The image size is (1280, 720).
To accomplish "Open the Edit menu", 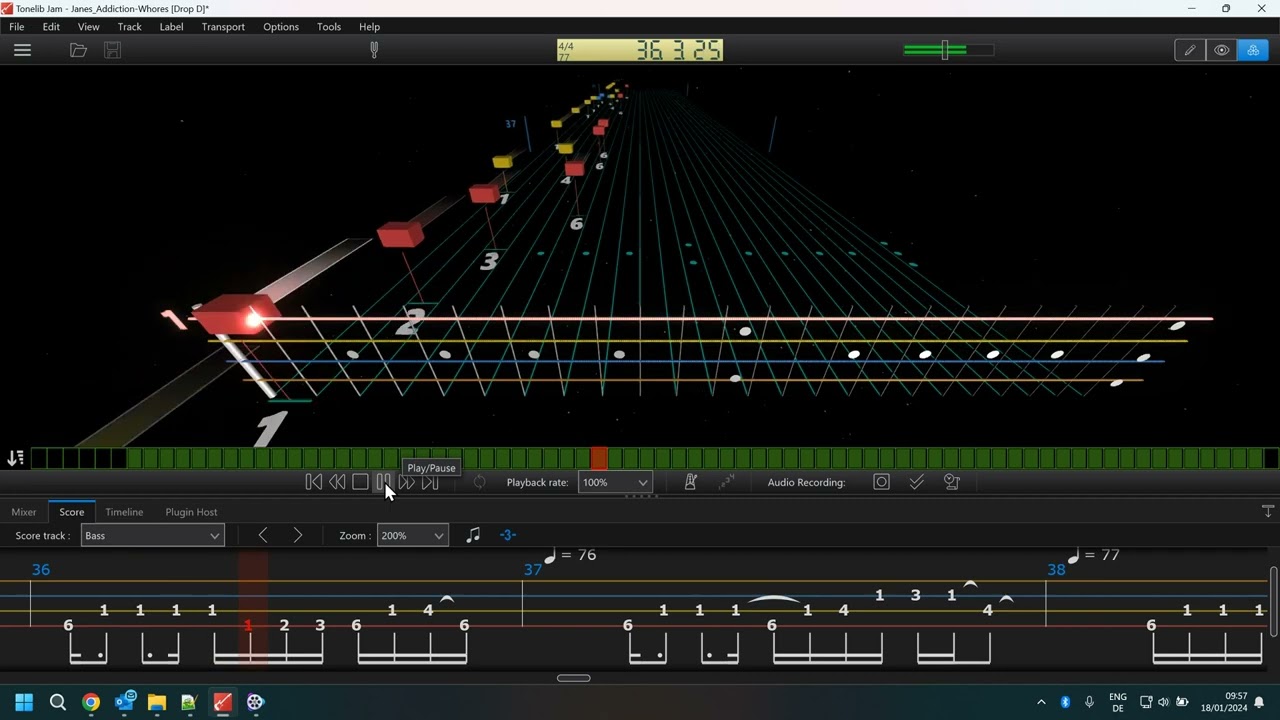I will (51, 27).
